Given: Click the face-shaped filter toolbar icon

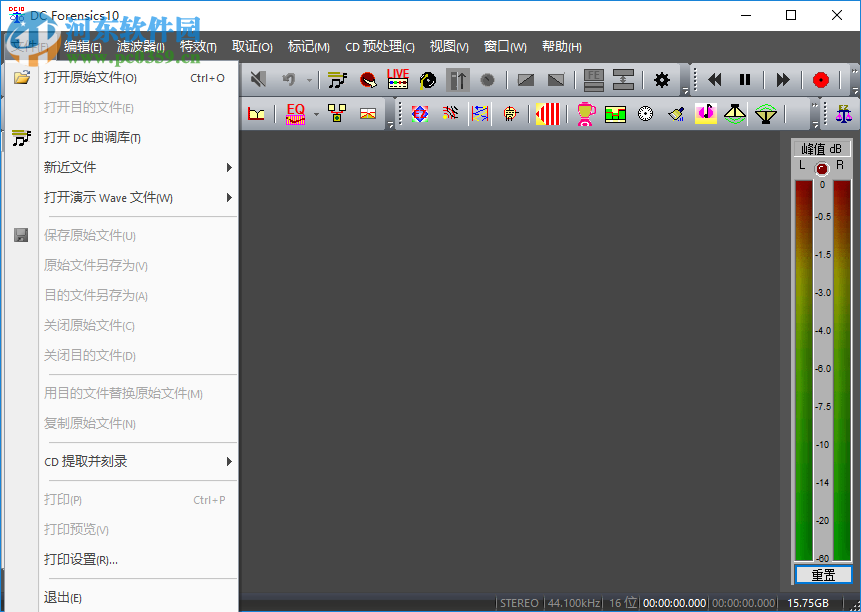Looking at the screenshot, I should tap(511, 114).
